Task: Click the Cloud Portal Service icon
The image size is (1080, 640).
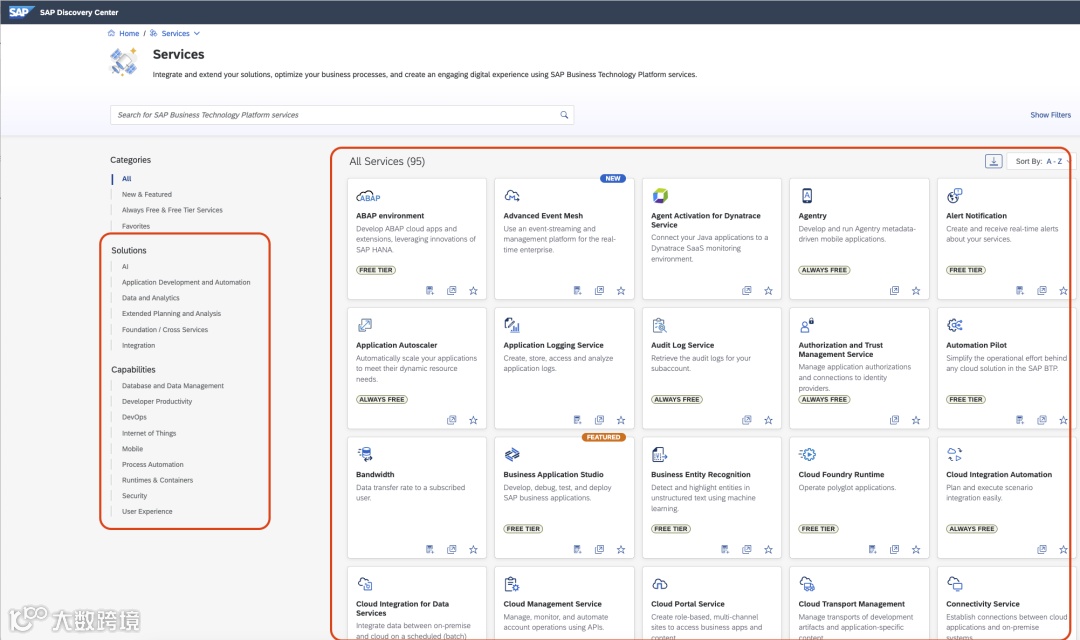Action: coord(659,584)
